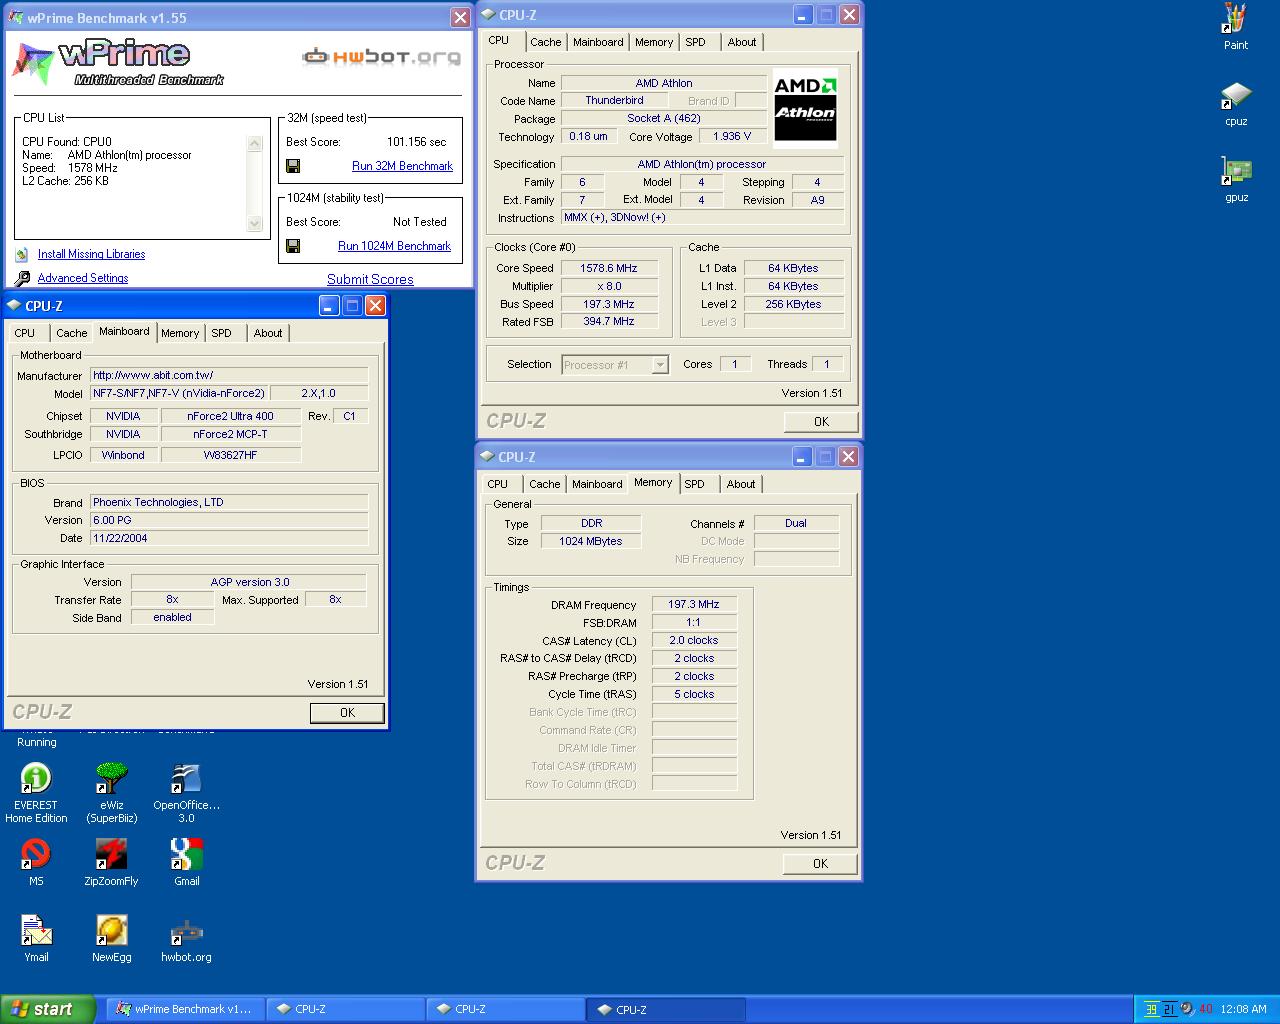
Task: Click the hwbot.org logo in wPrime
Action: (381, 57)
